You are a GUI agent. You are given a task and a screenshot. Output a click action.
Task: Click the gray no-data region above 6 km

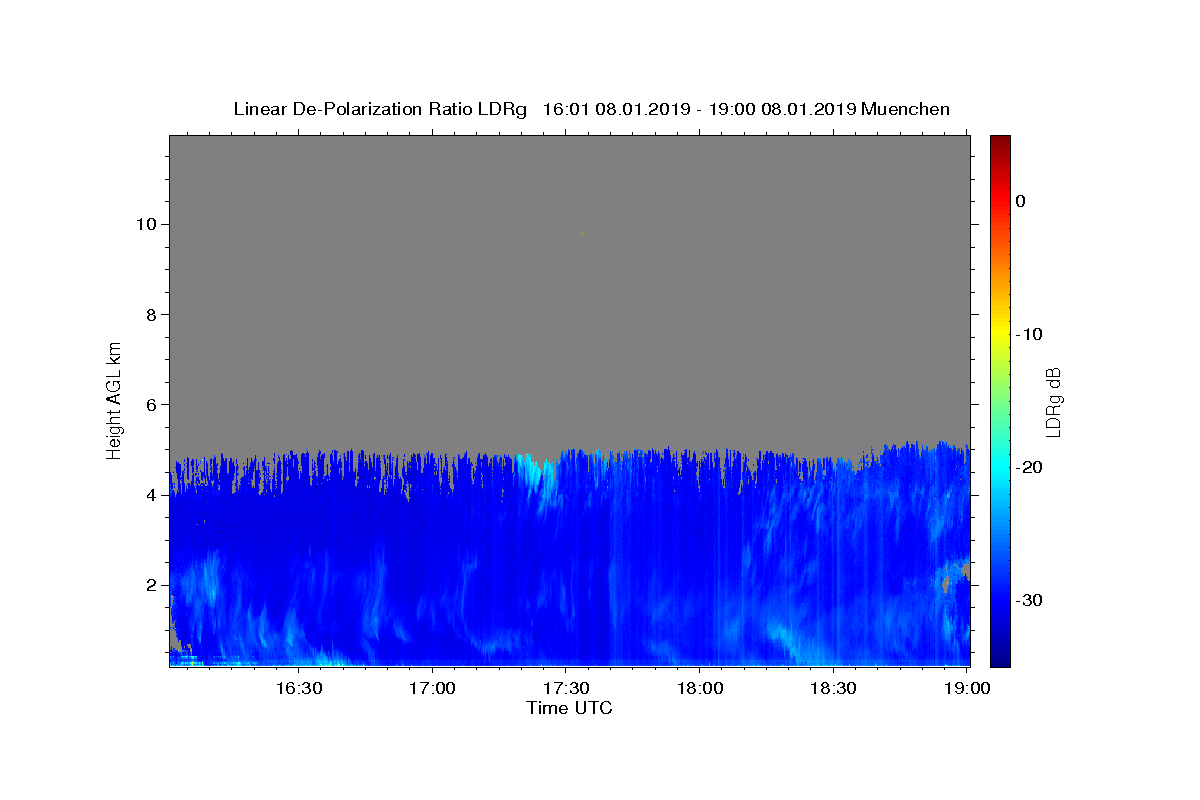(569, 270)
